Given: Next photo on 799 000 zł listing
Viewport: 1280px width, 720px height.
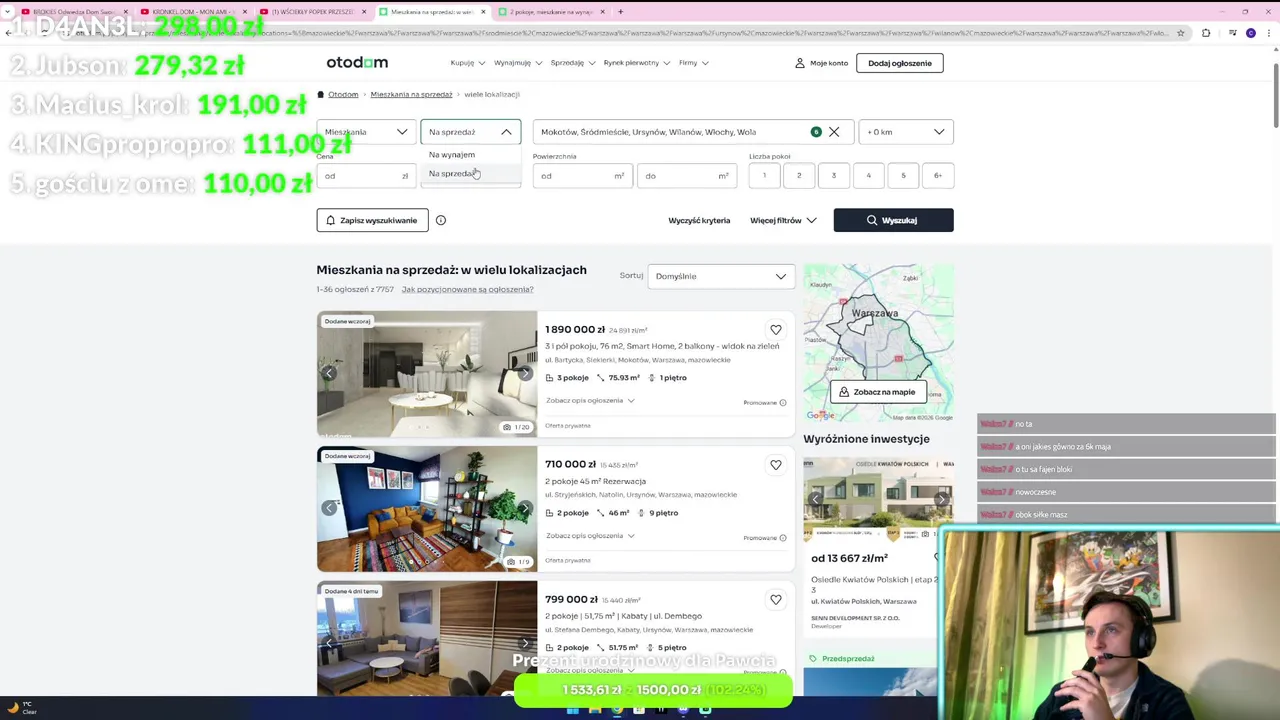Looking at the screenshot, I should tap(525, 643).
